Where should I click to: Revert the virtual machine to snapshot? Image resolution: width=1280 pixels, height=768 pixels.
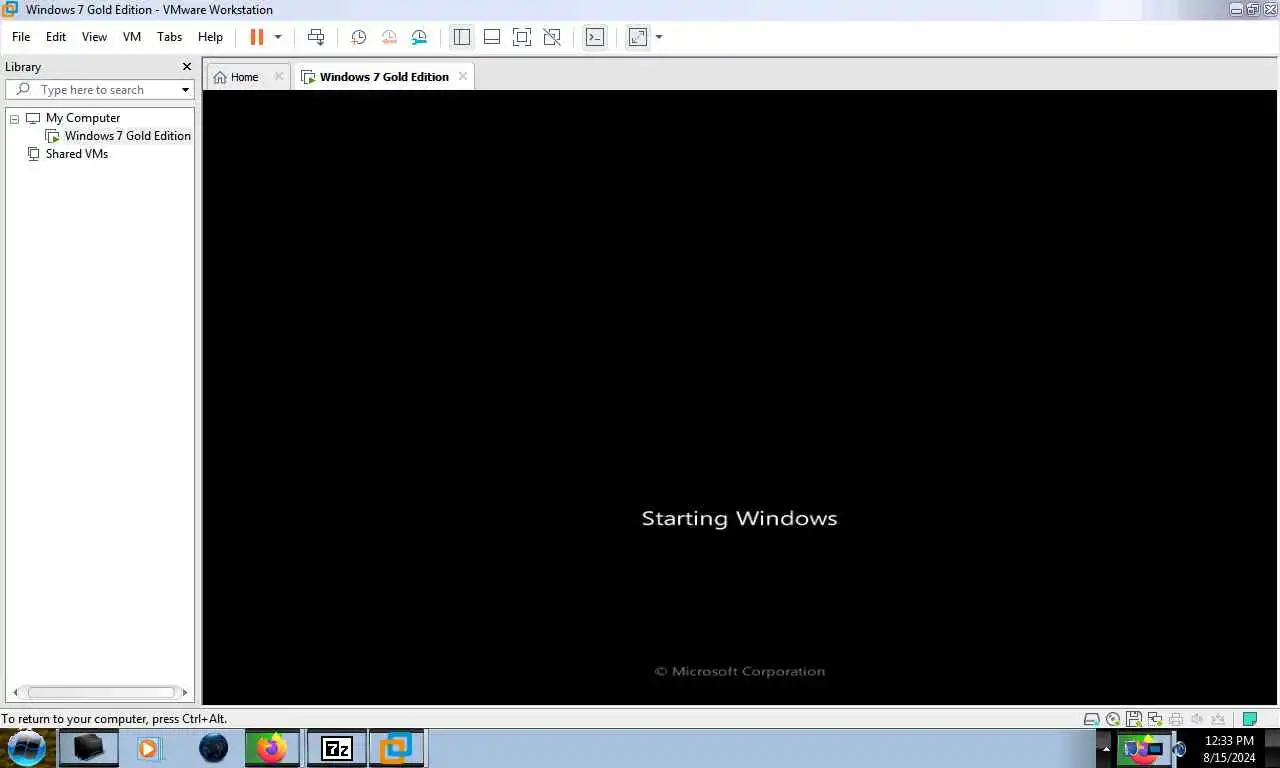point(389,37)
